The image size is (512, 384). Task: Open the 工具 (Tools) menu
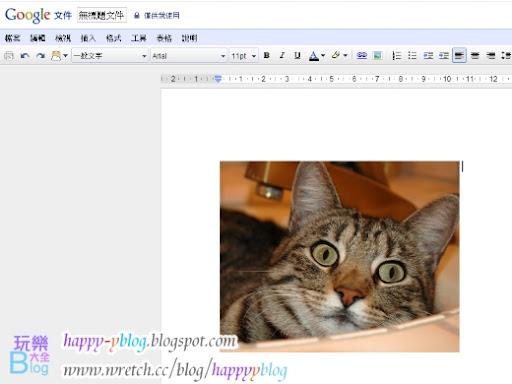pos(139,38)
